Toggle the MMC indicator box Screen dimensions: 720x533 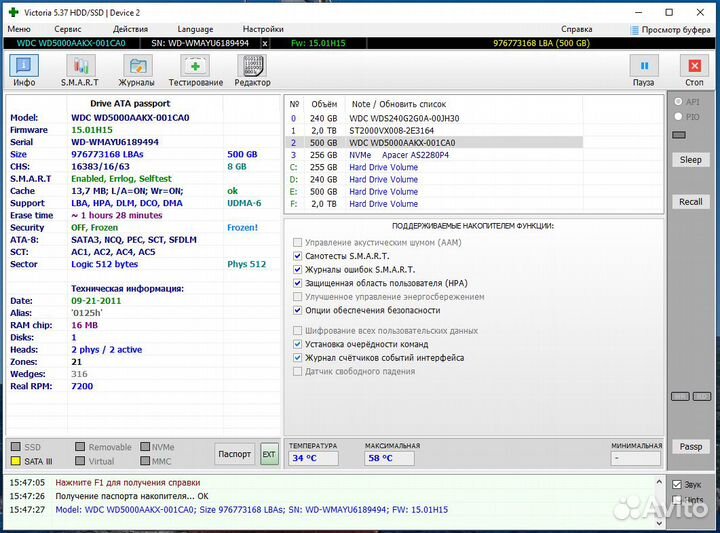pyautogui.click(x=145, y=461)
